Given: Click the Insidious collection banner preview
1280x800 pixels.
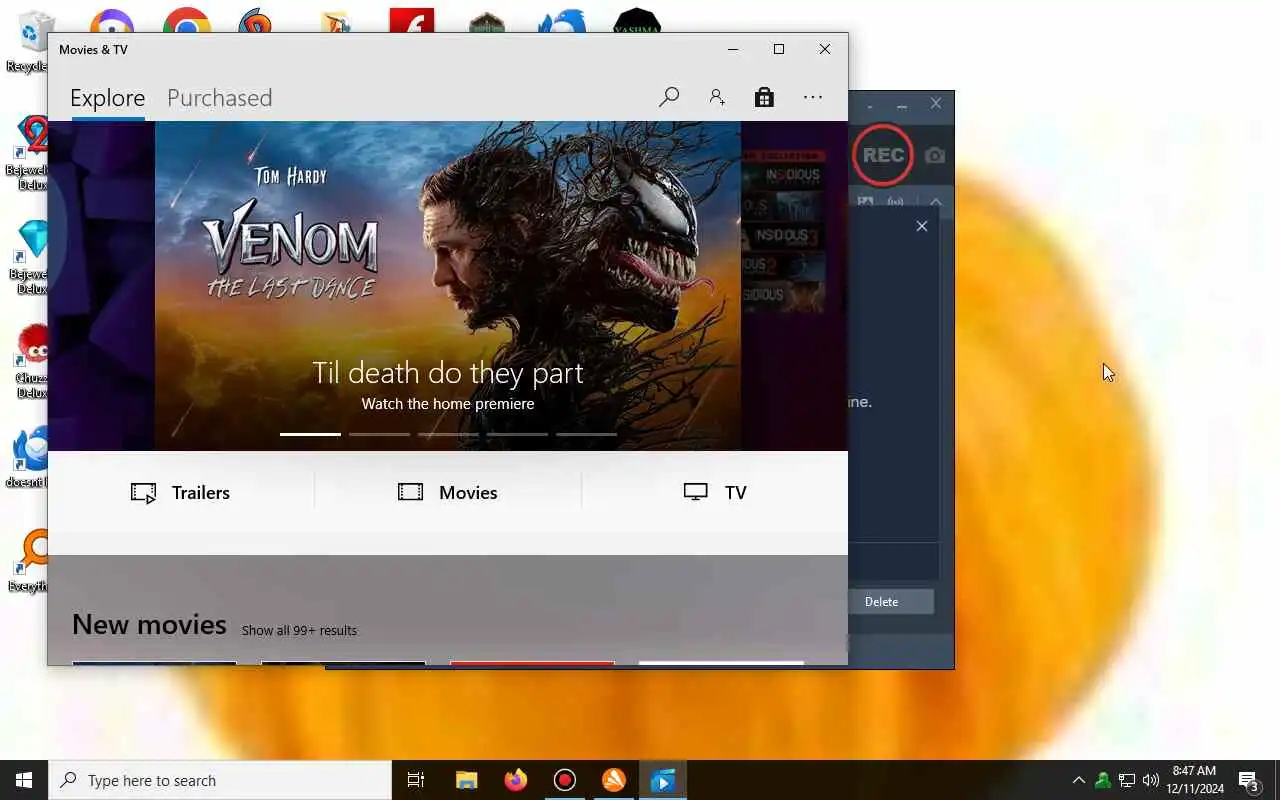Looking at the screenshot, I should coord(794,285).
